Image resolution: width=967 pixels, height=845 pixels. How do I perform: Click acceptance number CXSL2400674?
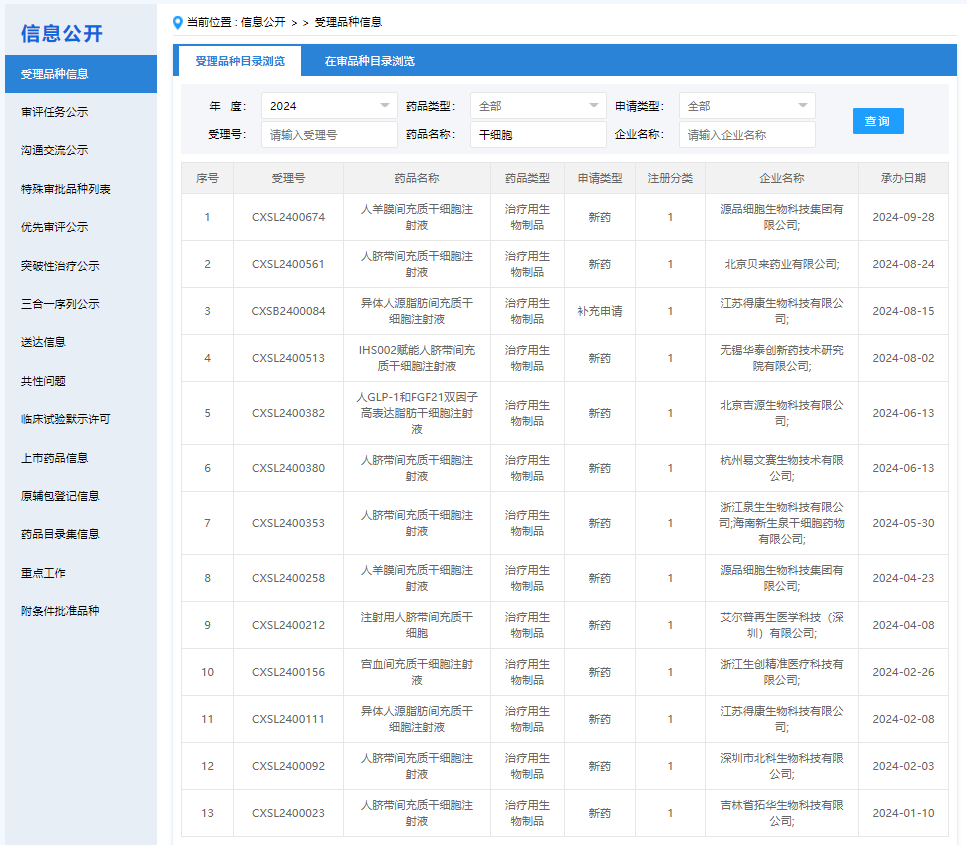click(x=288, y=217)
